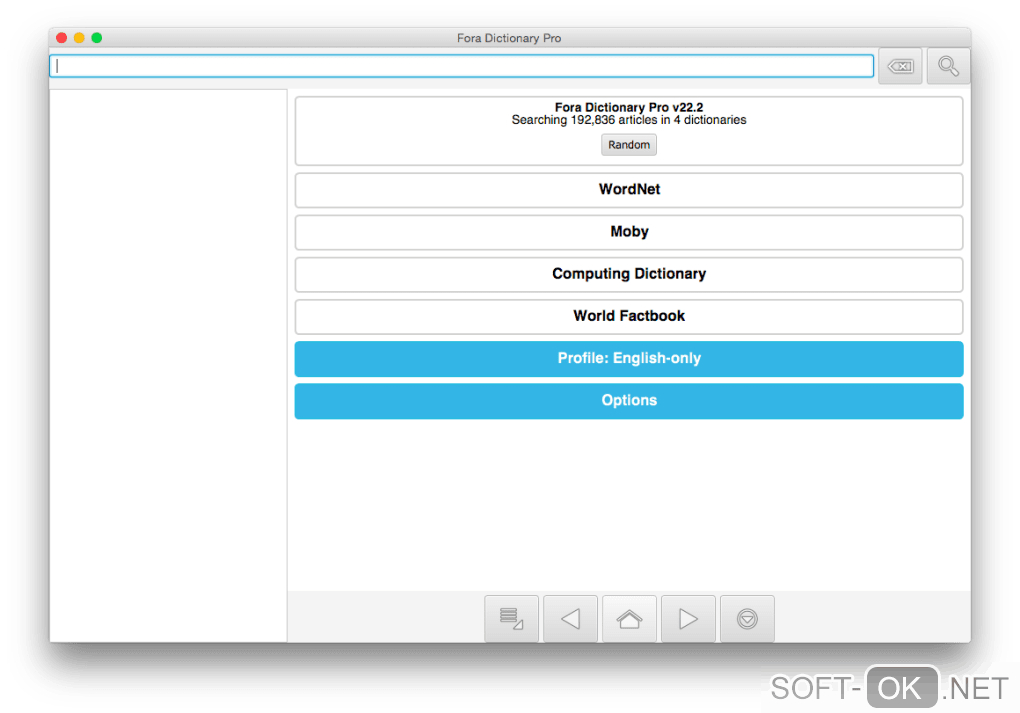
Task: Open the Computing Dictionary
Action: pos(629,274)
